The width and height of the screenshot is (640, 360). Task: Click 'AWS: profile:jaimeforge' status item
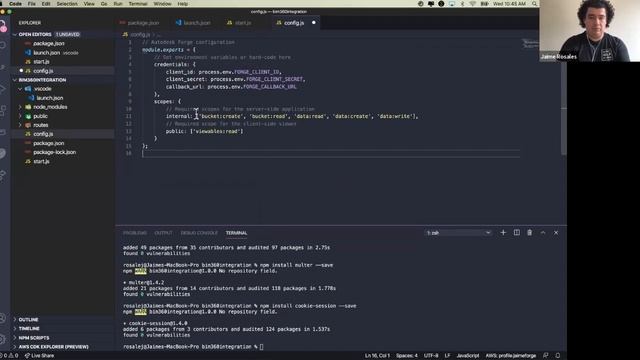click(511, 356)
